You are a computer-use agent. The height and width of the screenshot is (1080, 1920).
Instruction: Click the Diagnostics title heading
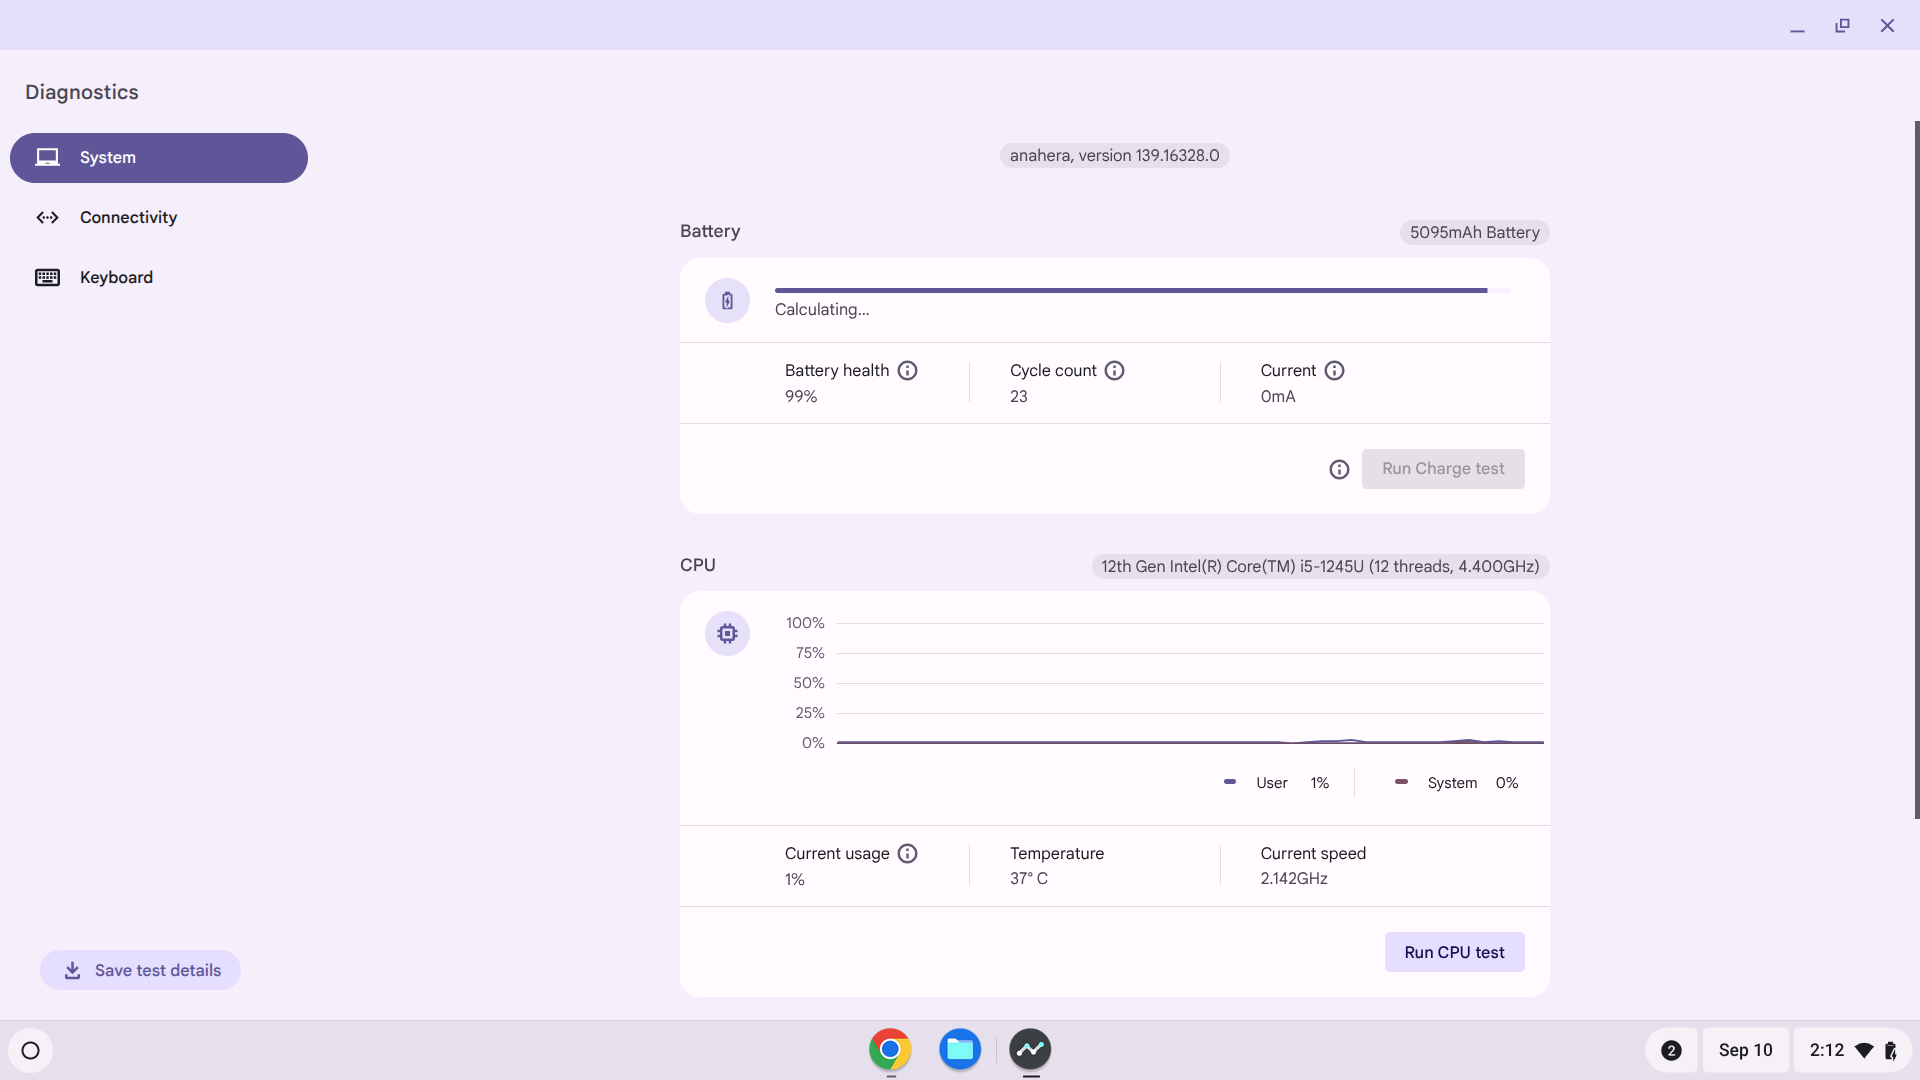tap(82, 92)
